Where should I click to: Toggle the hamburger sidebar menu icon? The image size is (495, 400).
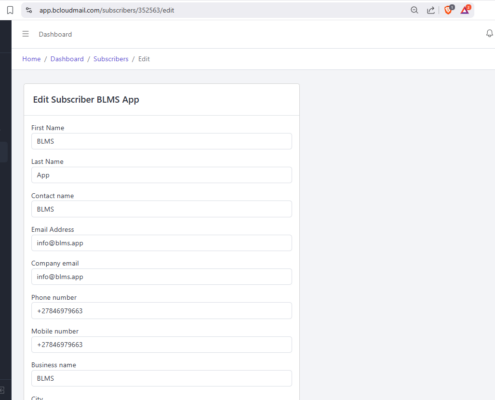pyautogui.click(x=26, y=34)
